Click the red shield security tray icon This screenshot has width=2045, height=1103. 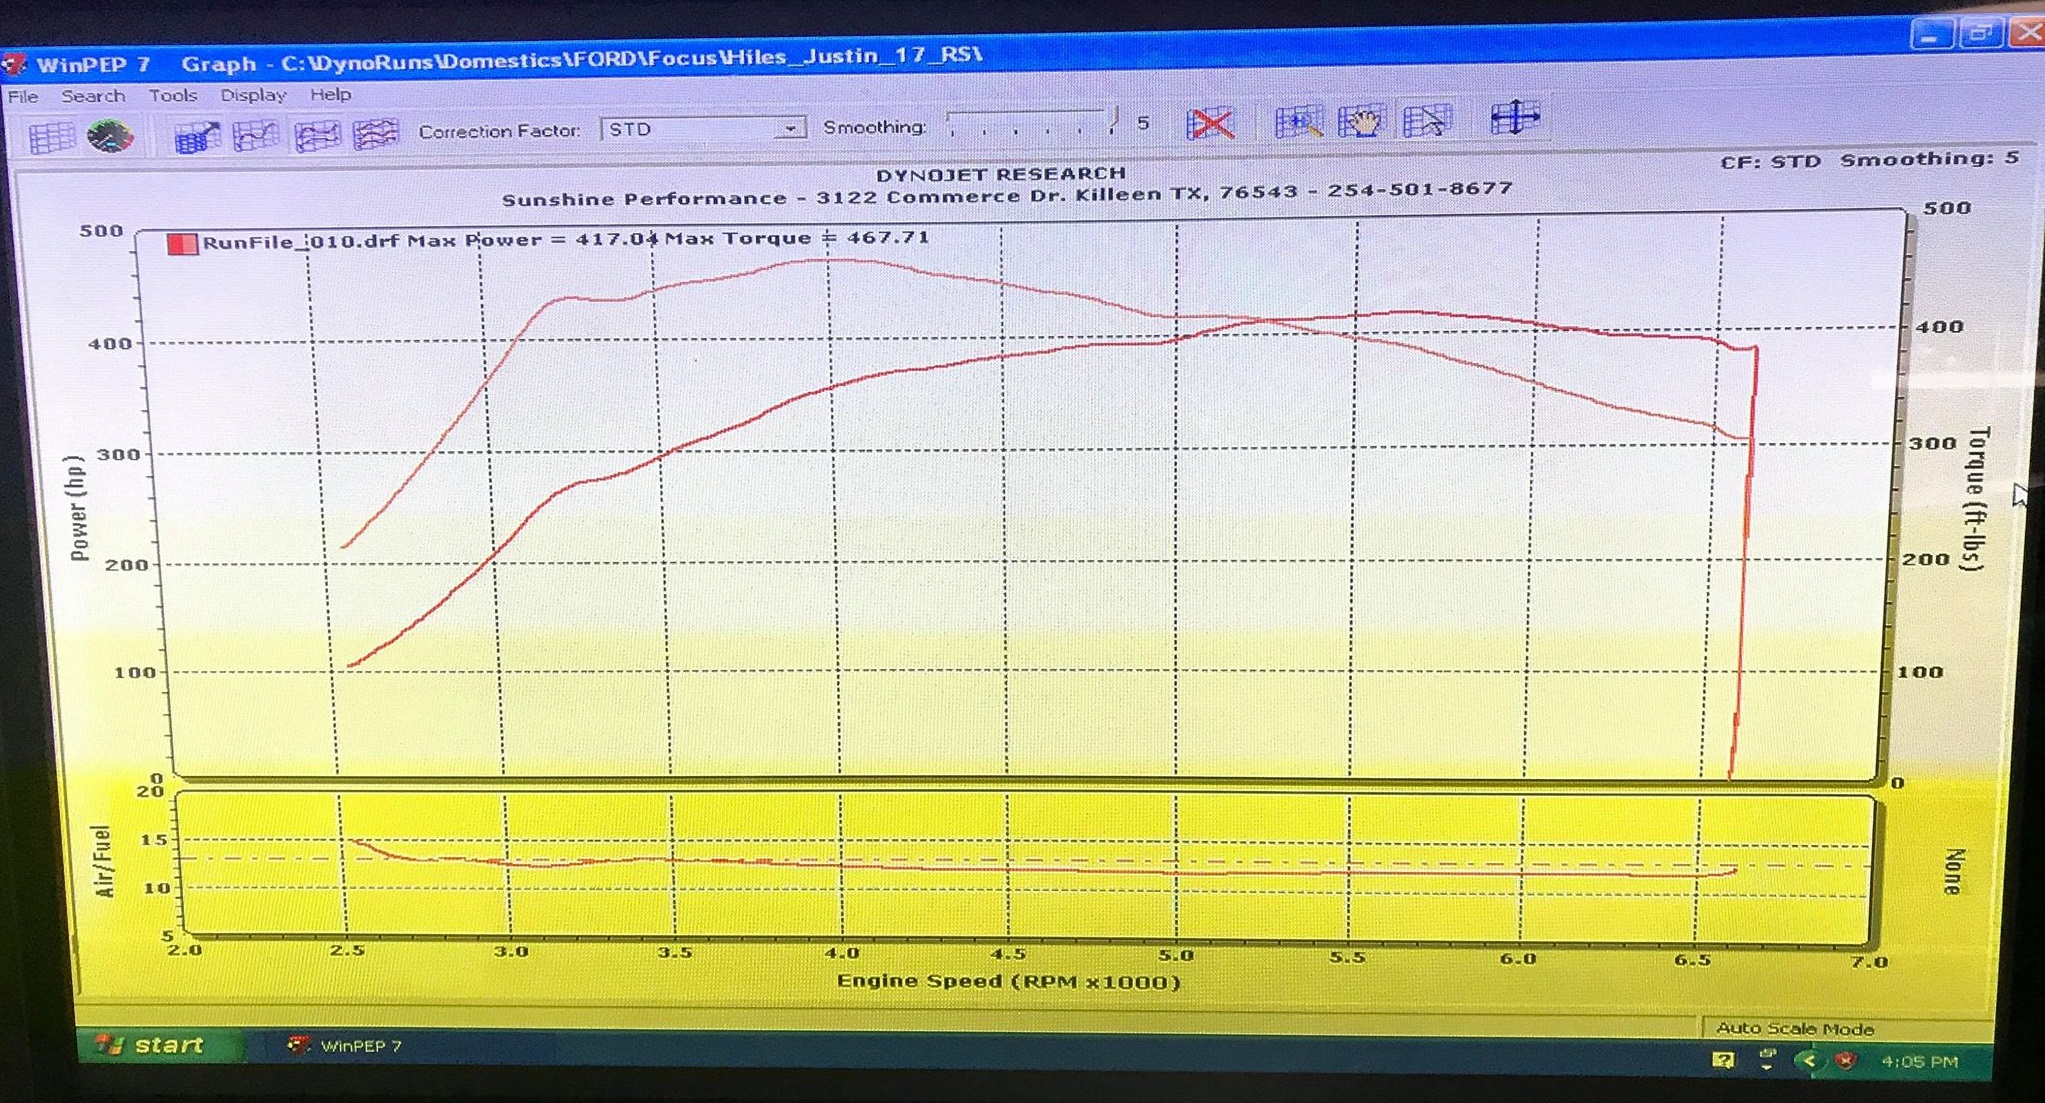click(1846, 1060)
